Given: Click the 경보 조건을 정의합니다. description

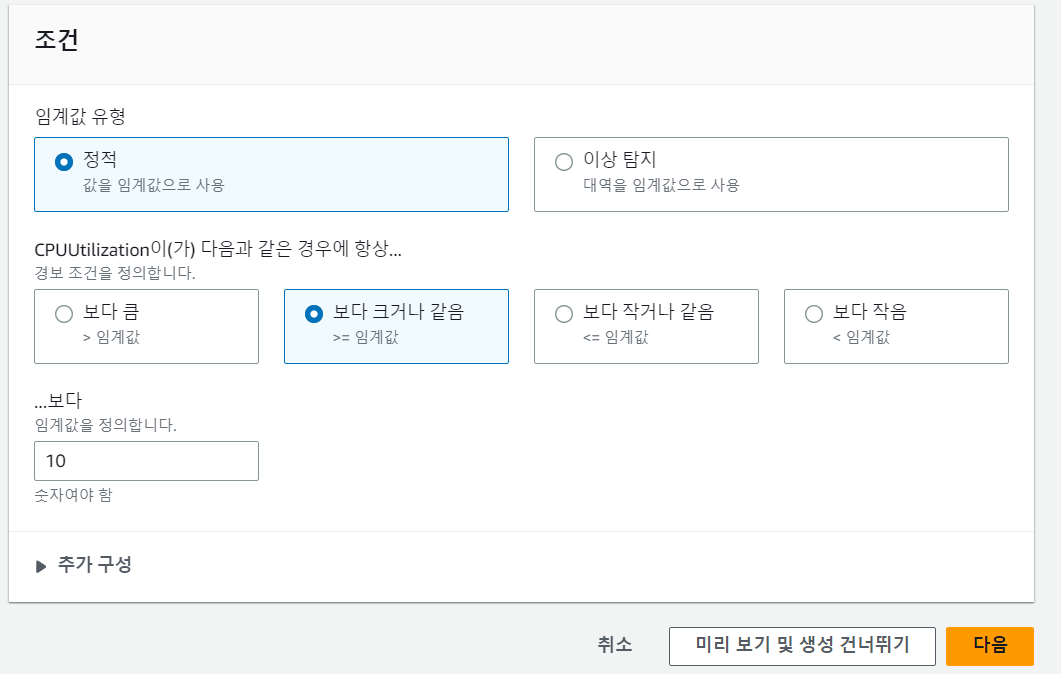Looking at the screenshot, I should 115,273.
